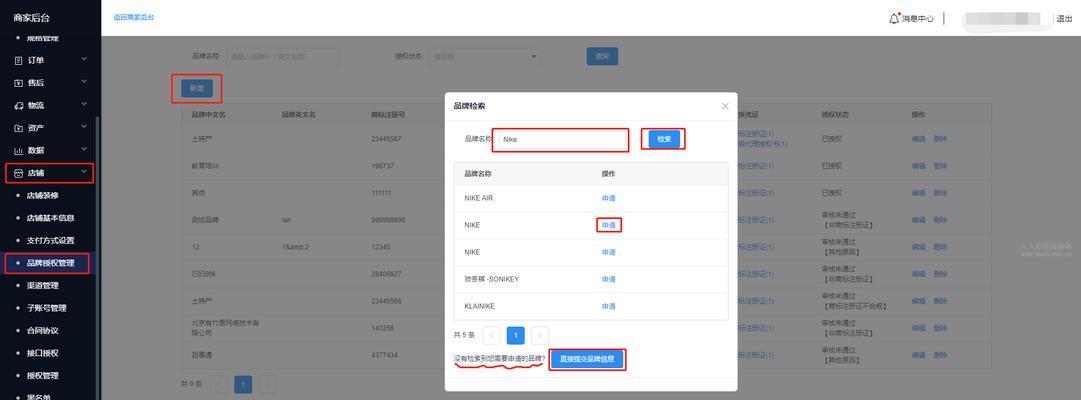Screen dimensions: 1081x400
Task: Click the 消息中心 bell icon
Action: point(894,18)
